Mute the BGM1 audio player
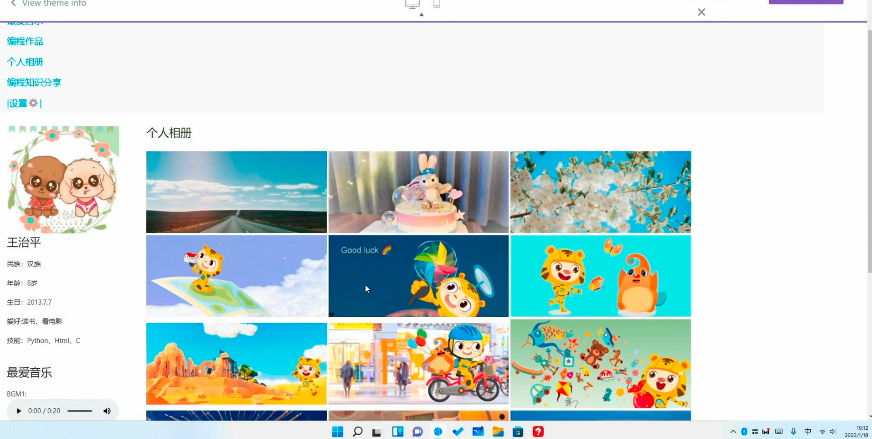Viewport: 872px width, 439px height. point(107,411)
